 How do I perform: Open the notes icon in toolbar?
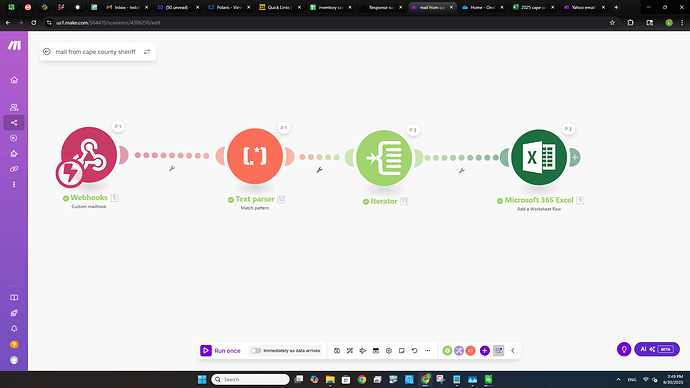[402, 351]
